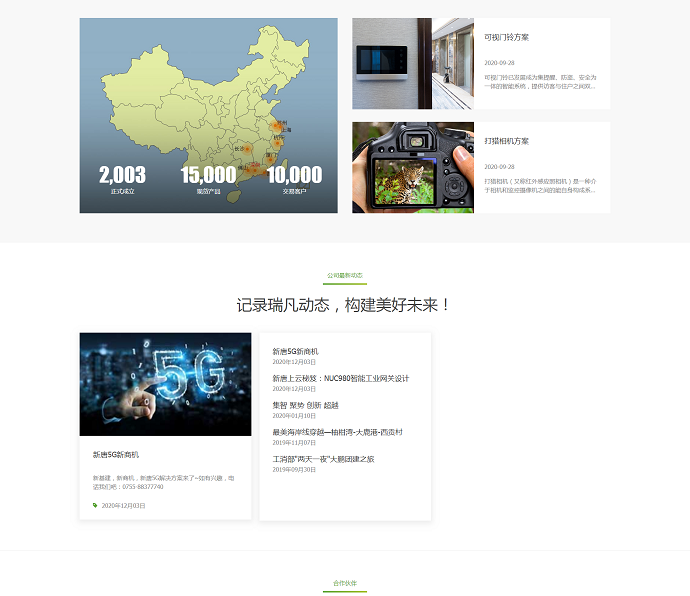Click the 5G news cover image
Image resolution: width=690 pixels, height=596 pixels.
(165, 384)
